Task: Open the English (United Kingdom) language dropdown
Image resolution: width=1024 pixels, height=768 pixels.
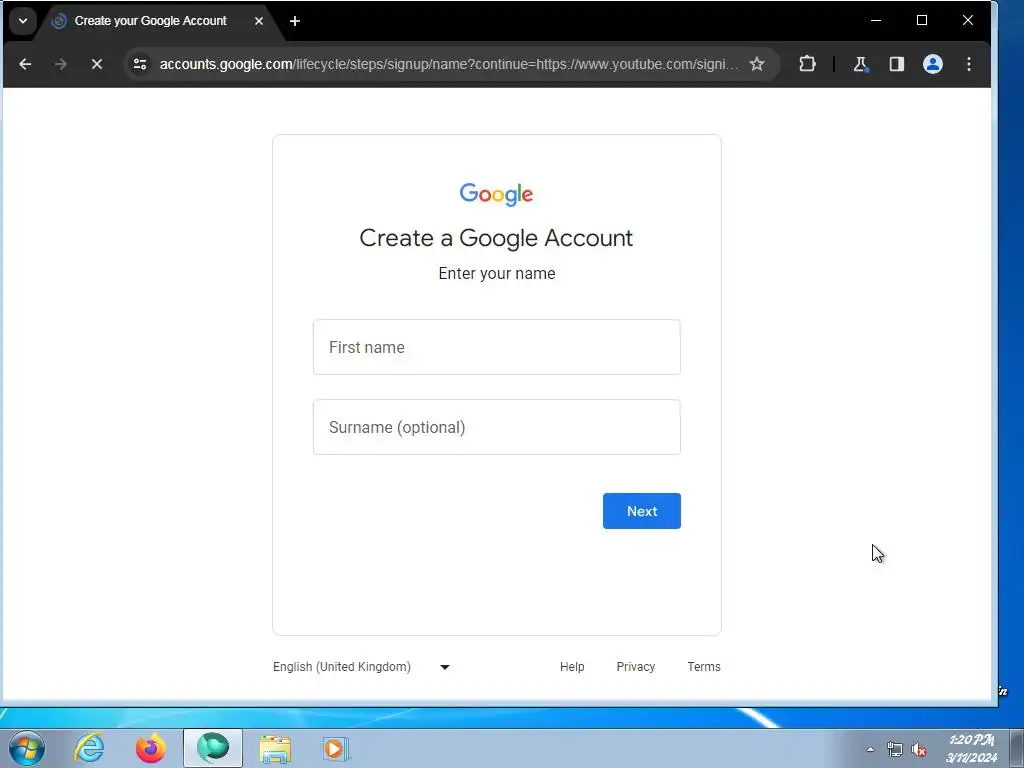Action: [362, 667]
